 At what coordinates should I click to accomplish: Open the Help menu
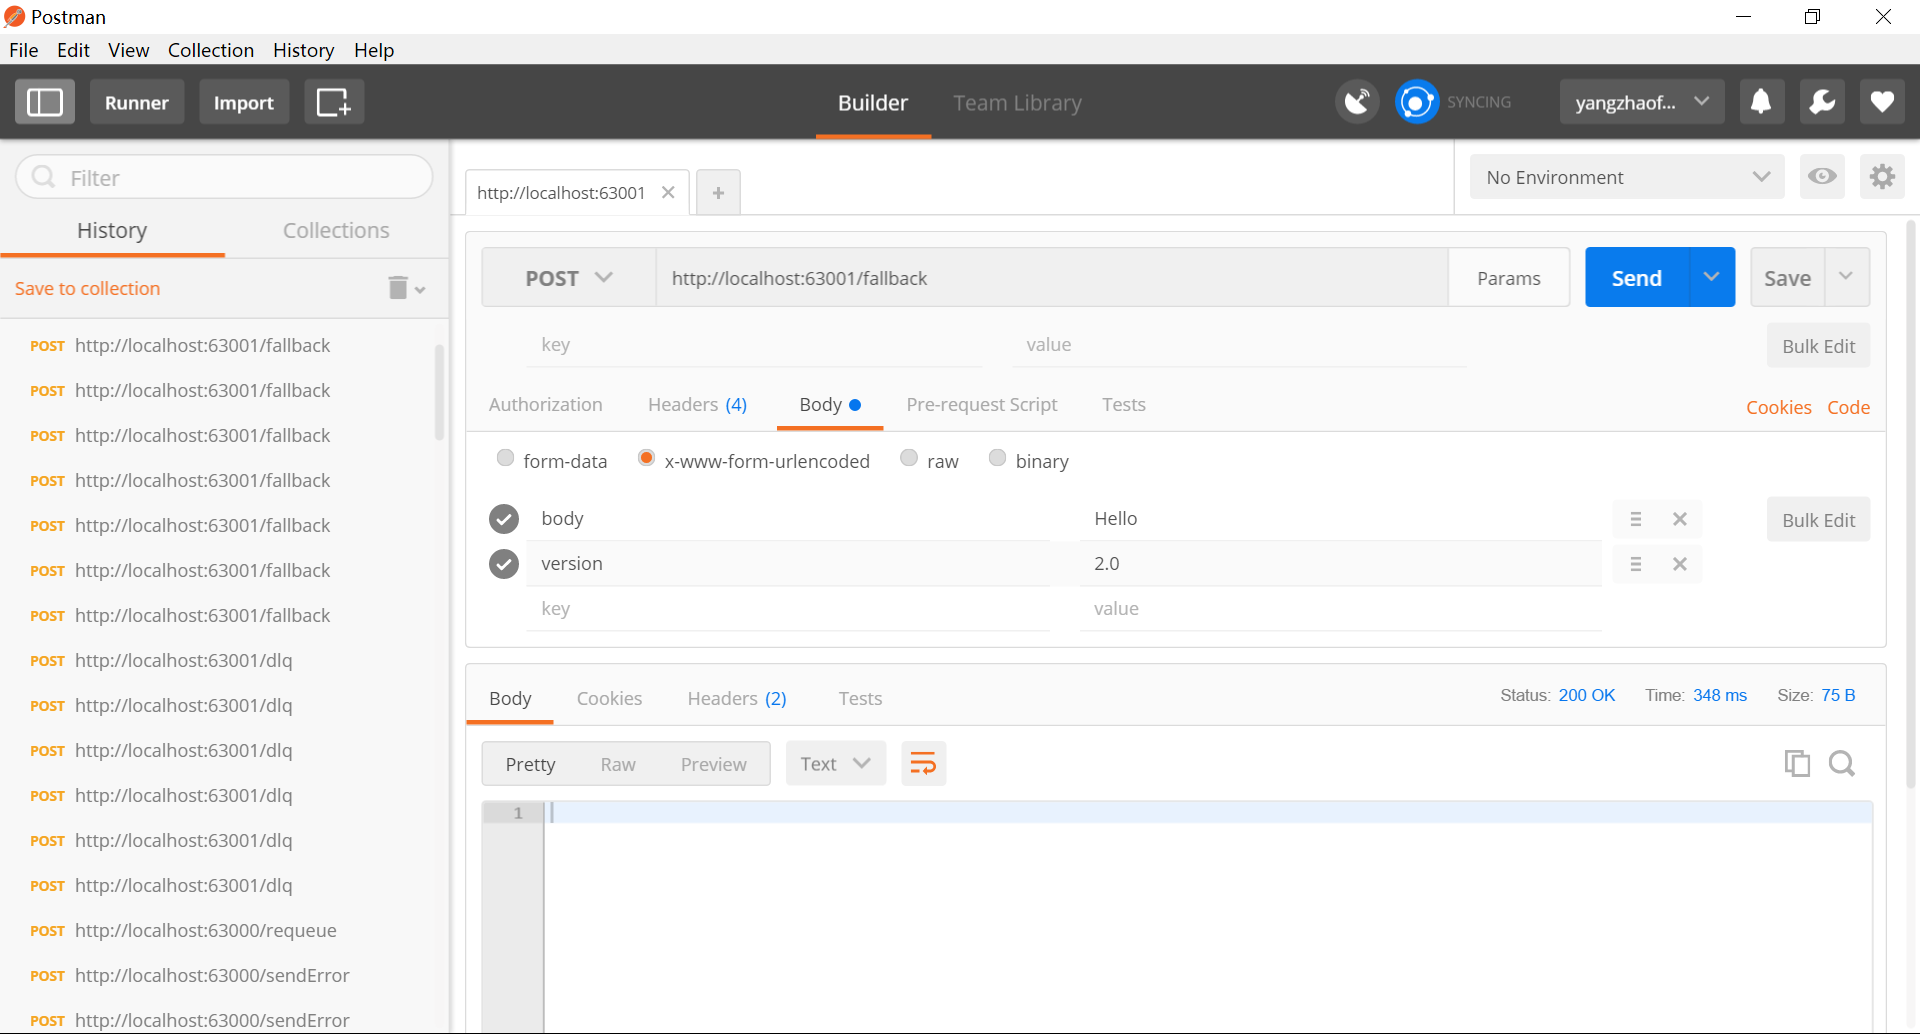click(x=374, y=50)
